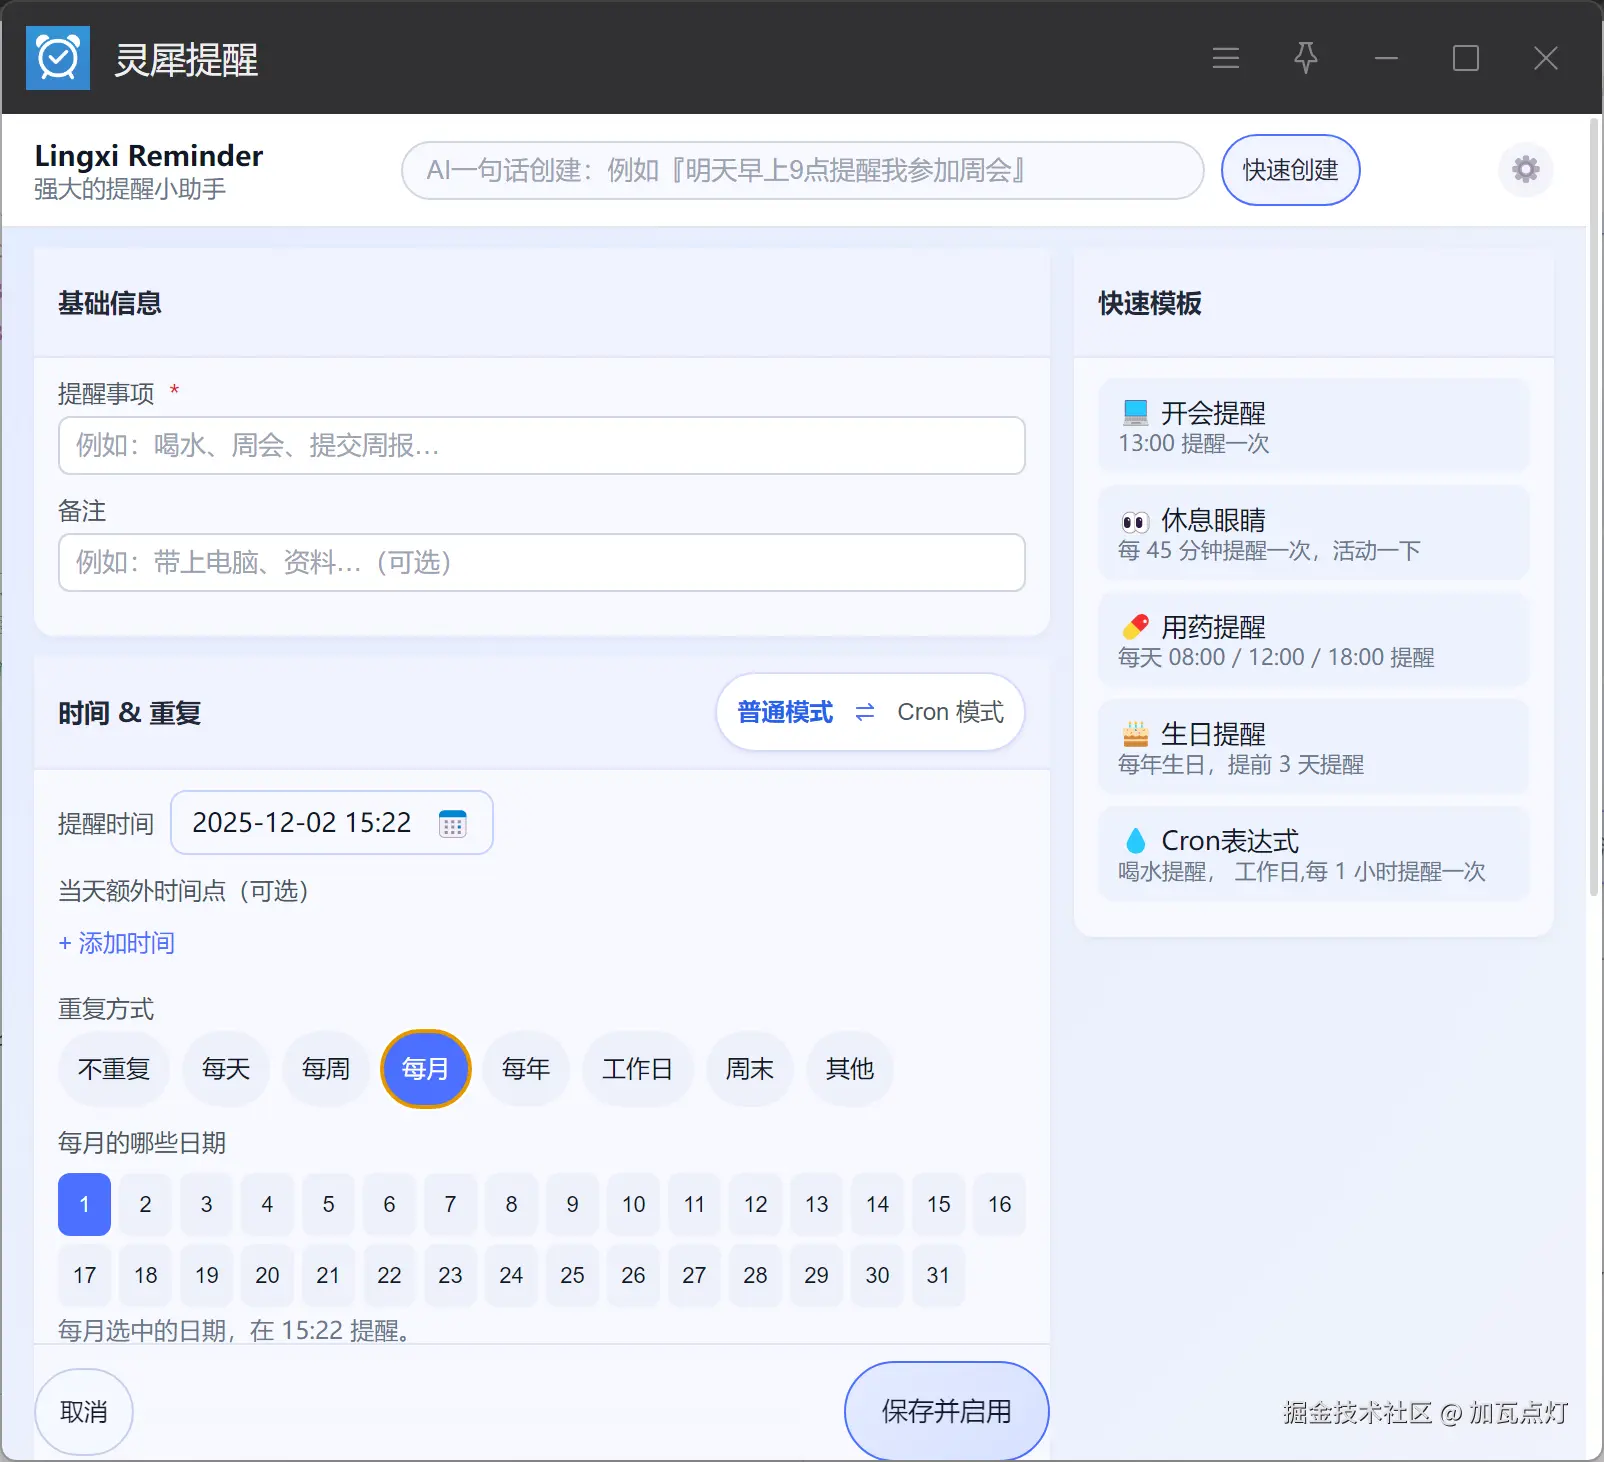Focus the AI一句话创建 input field
1604x1462 pixels.
(802, 170)
